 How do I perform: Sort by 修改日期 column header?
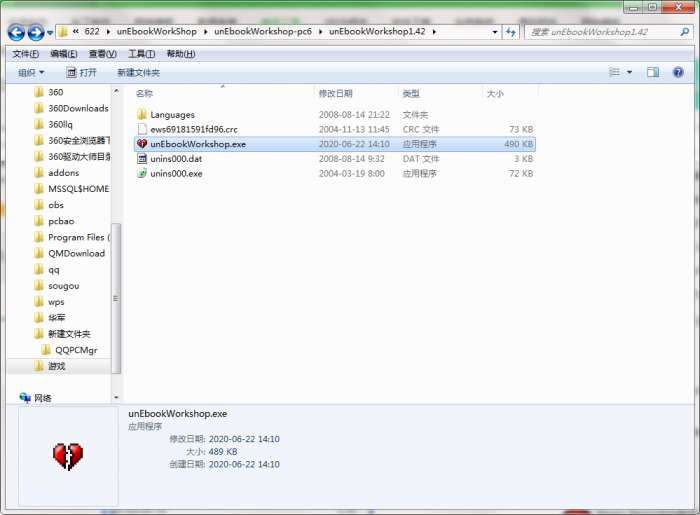(335, 94)
